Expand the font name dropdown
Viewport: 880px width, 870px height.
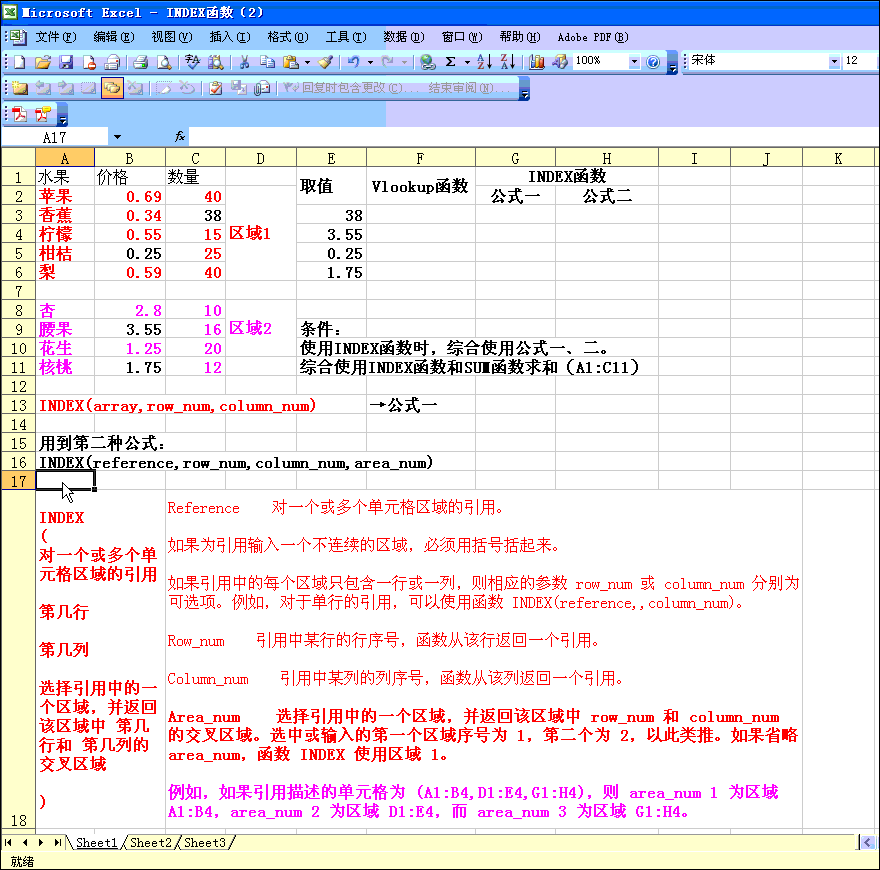point(834,62)
